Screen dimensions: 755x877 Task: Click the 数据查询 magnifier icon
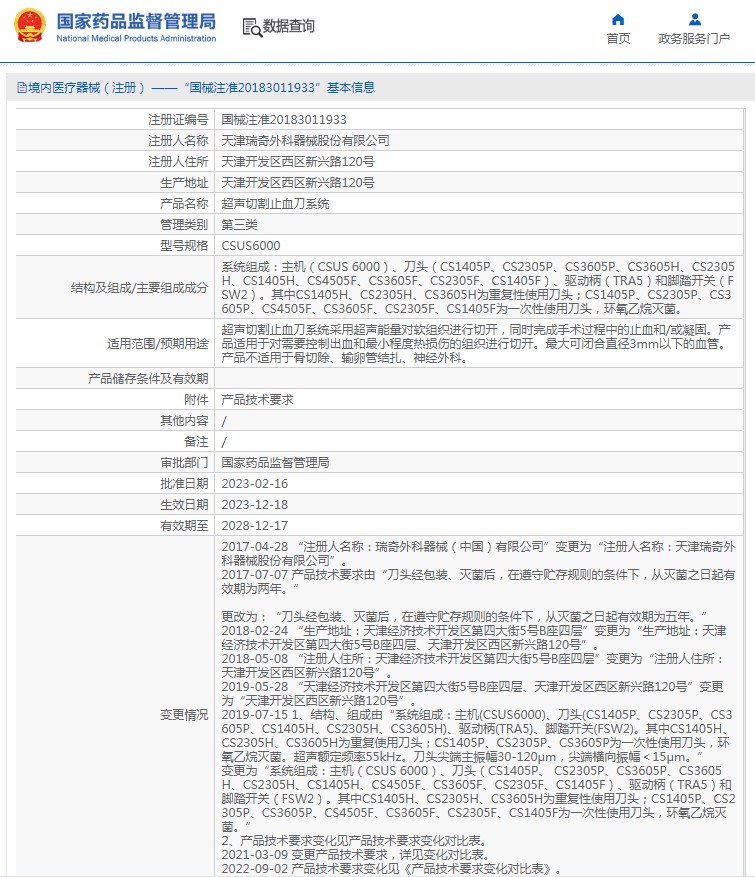click(252, 27)
